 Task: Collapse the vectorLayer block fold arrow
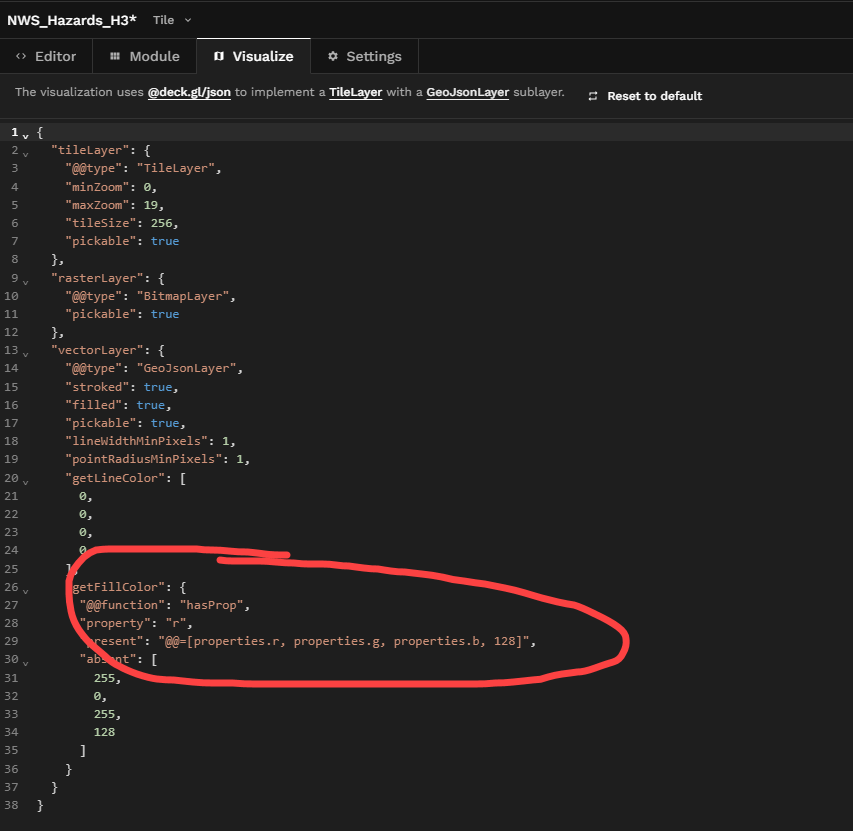(26, 354)
